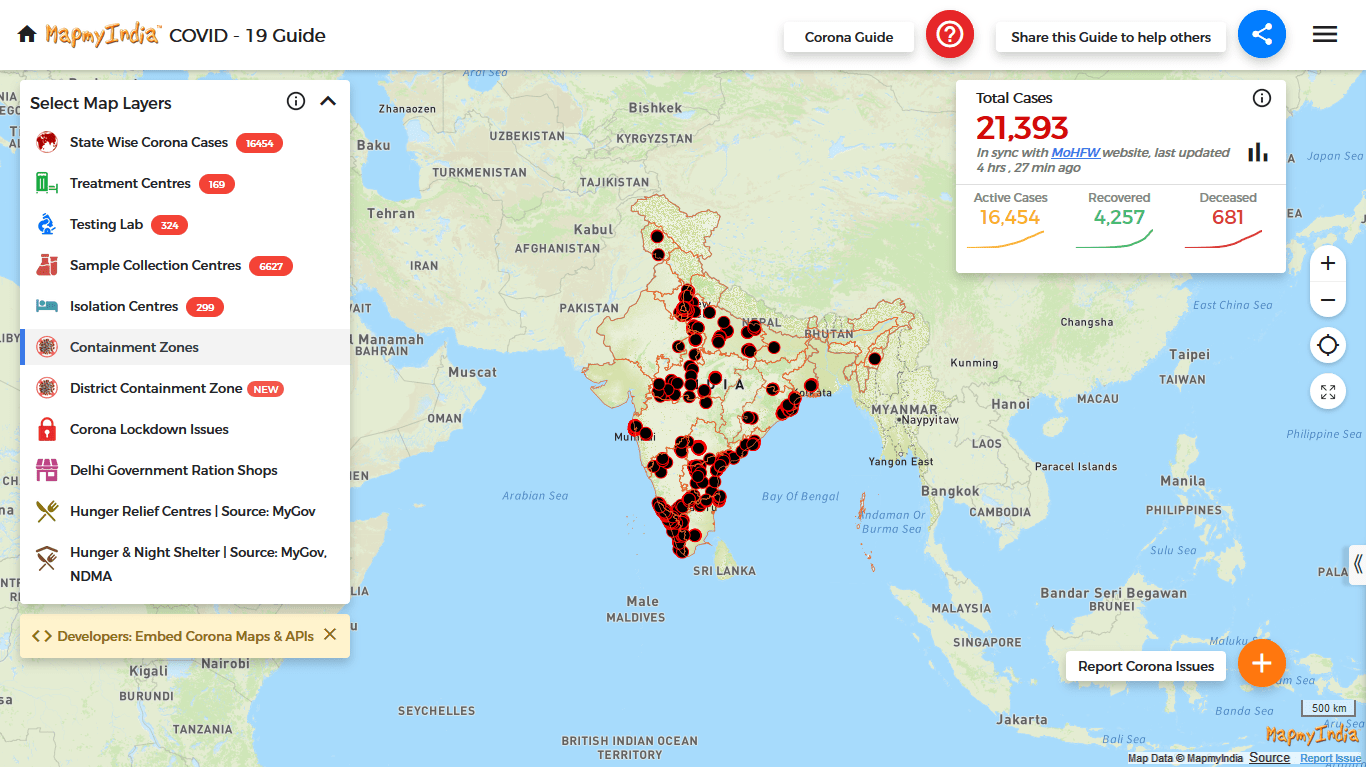Viewport: 1366px width, 767px height.
Task: Open the red help question mark
Action: (x=949, y=34)
